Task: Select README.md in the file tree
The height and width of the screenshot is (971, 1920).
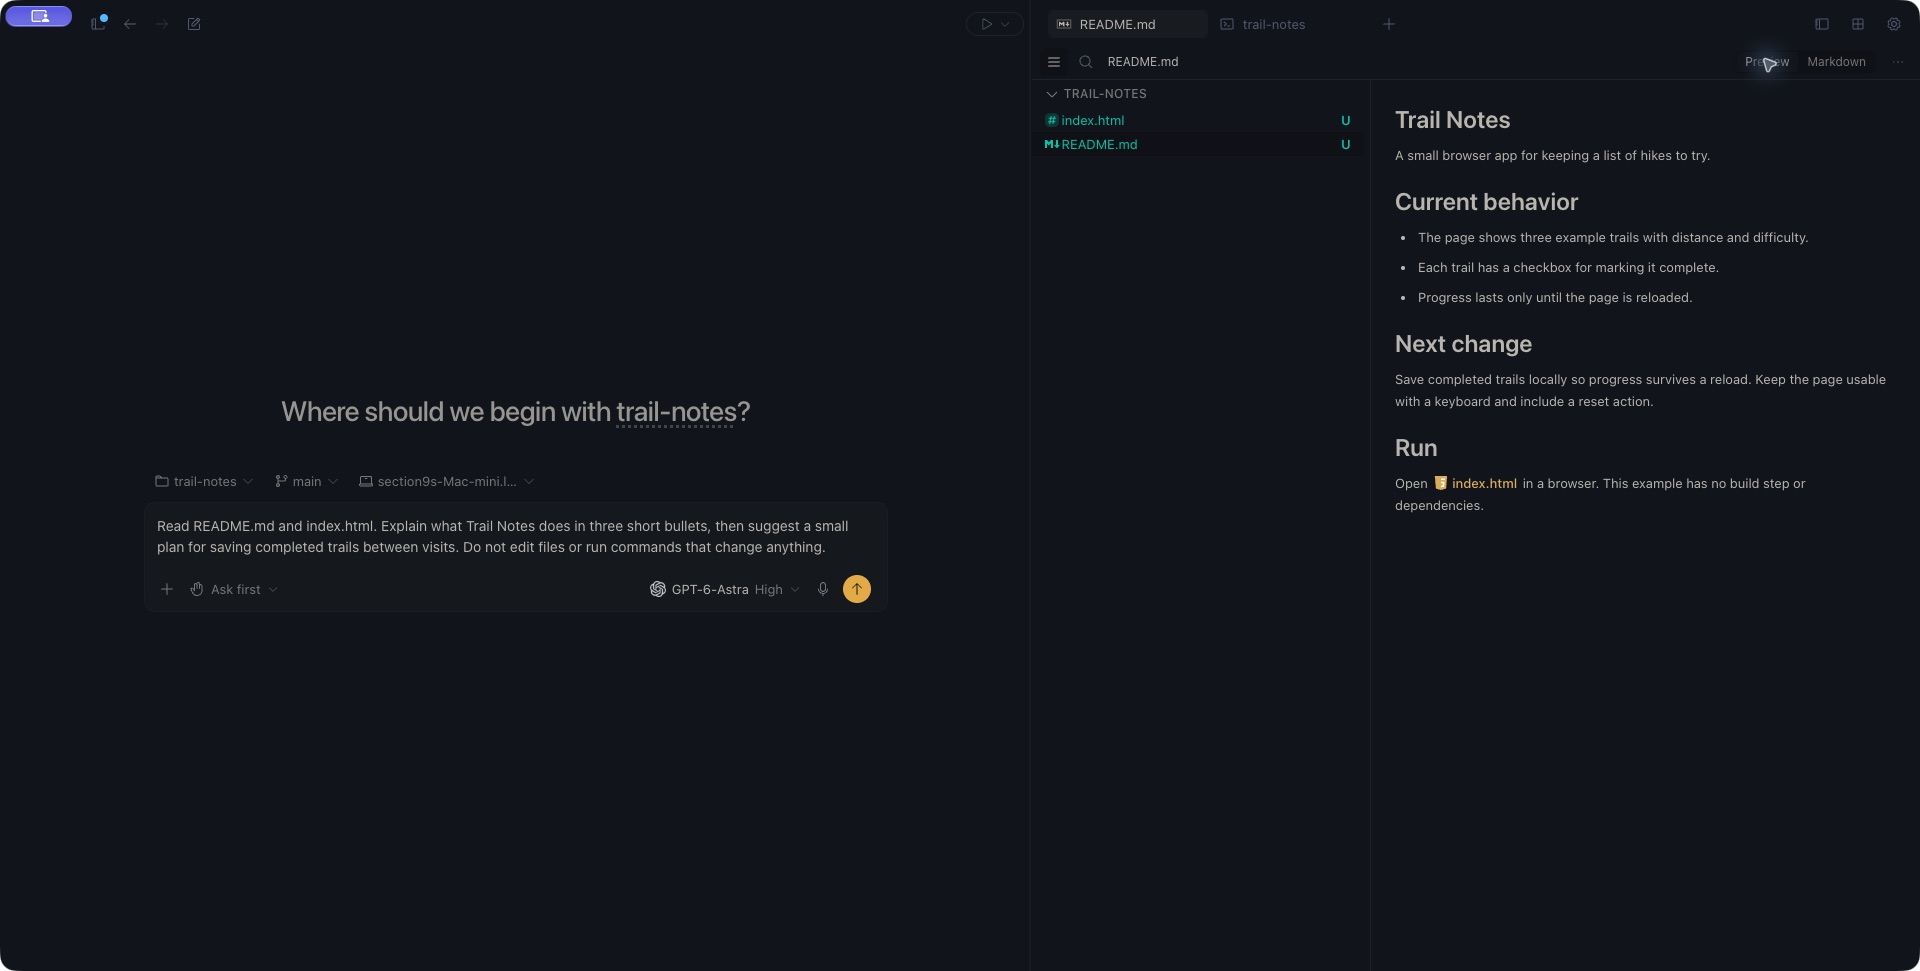Action: click(1198, 145)
